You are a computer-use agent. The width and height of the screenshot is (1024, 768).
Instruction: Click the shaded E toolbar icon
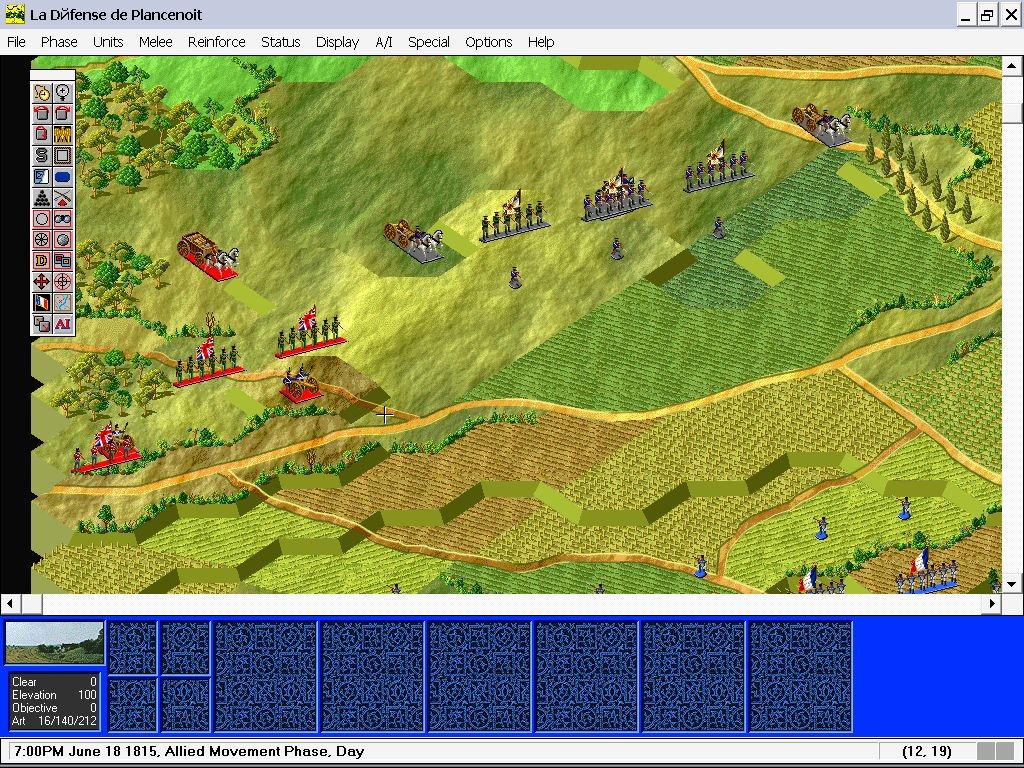42,176
